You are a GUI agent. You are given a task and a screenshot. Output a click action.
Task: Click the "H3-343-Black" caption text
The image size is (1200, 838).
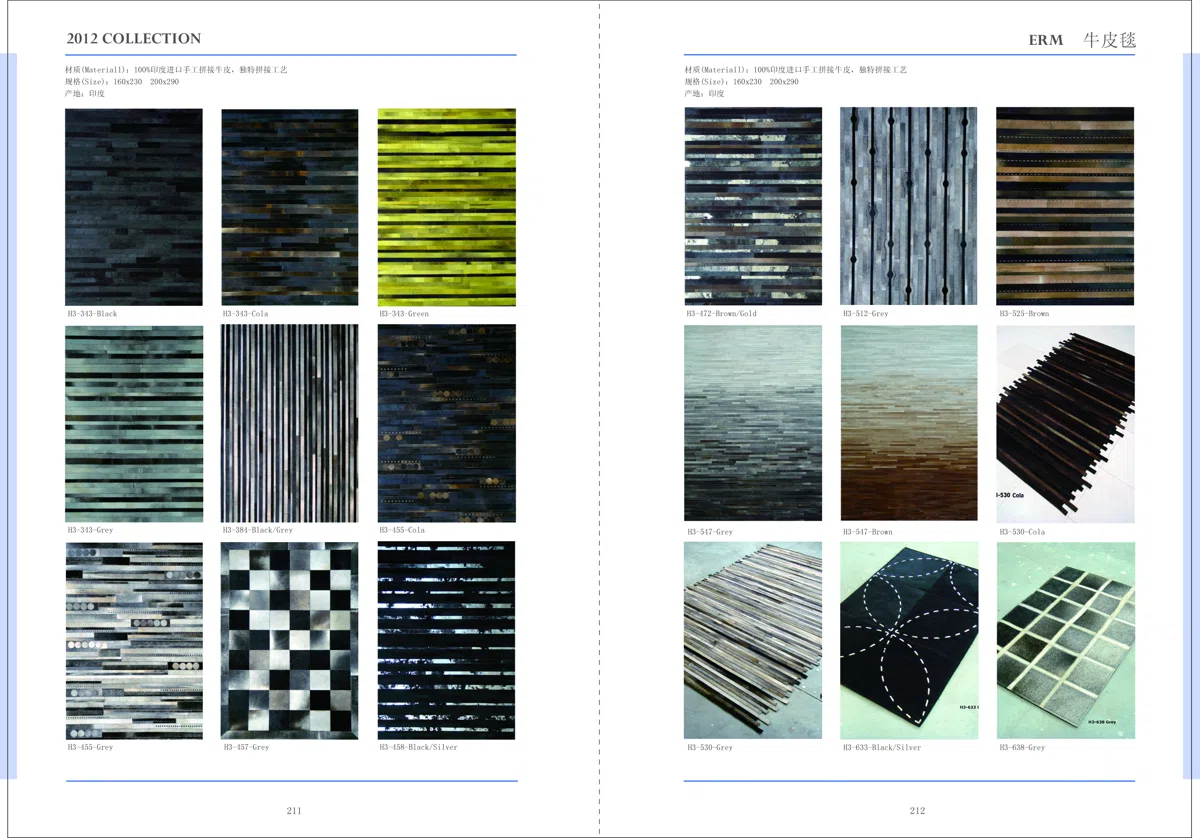(93, 314)
